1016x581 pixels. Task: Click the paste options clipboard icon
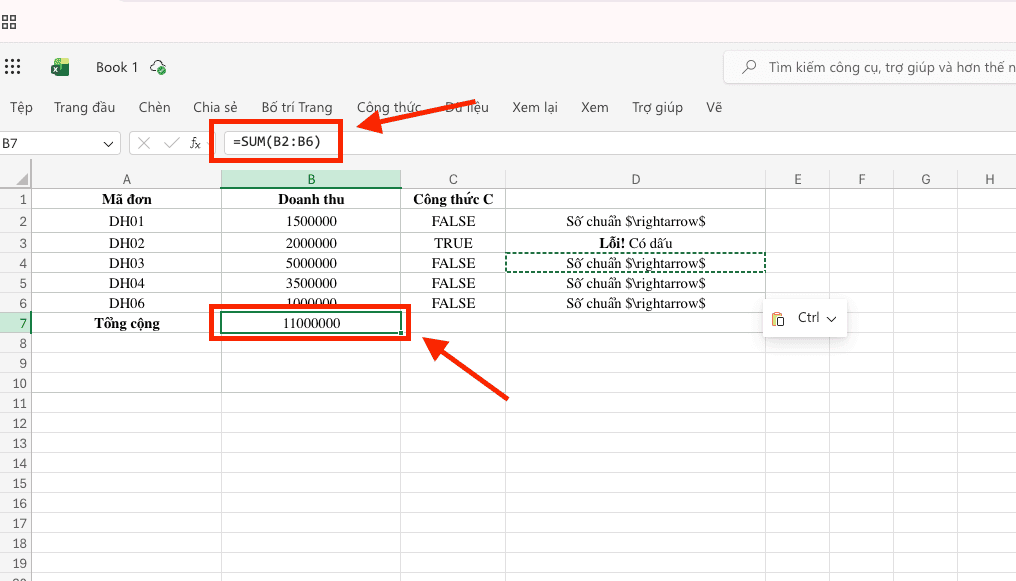[778, 319]
